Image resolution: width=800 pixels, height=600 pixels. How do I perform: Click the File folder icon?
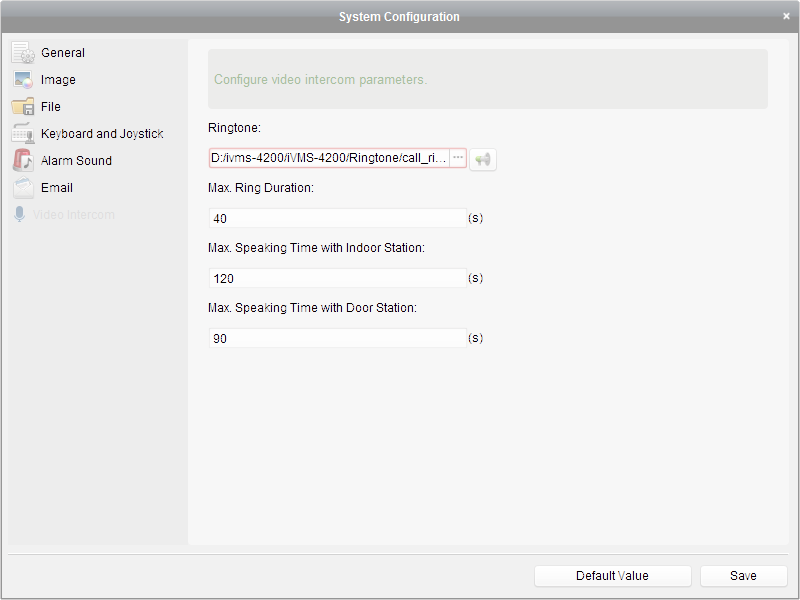pos(23,107)
